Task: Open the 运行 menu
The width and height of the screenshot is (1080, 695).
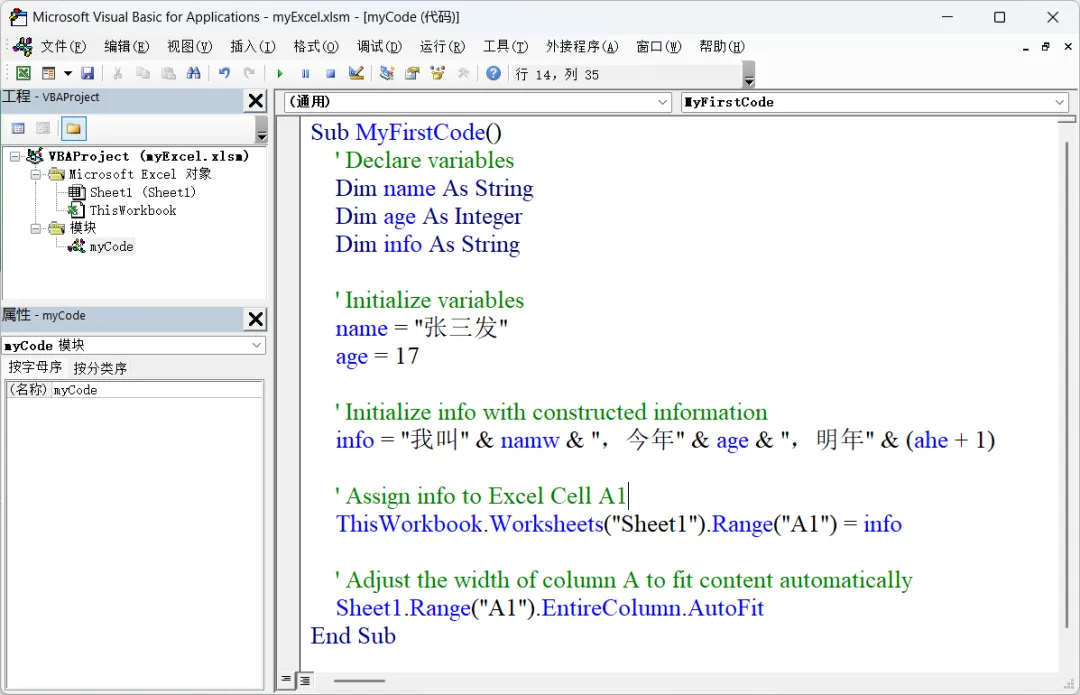Action: [x=442, y=47]
